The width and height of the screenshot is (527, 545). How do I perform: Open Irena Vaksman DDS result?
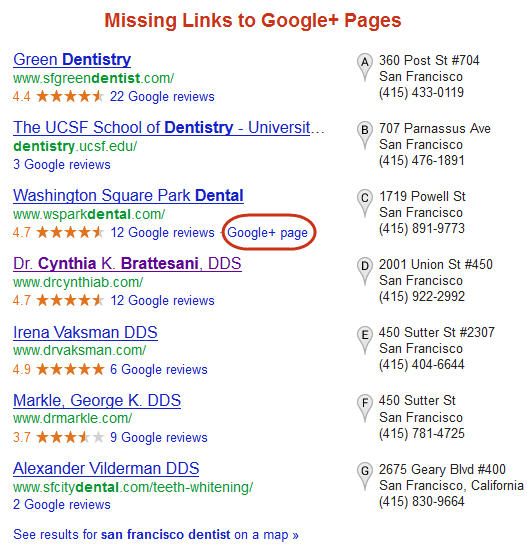point(85,332)
